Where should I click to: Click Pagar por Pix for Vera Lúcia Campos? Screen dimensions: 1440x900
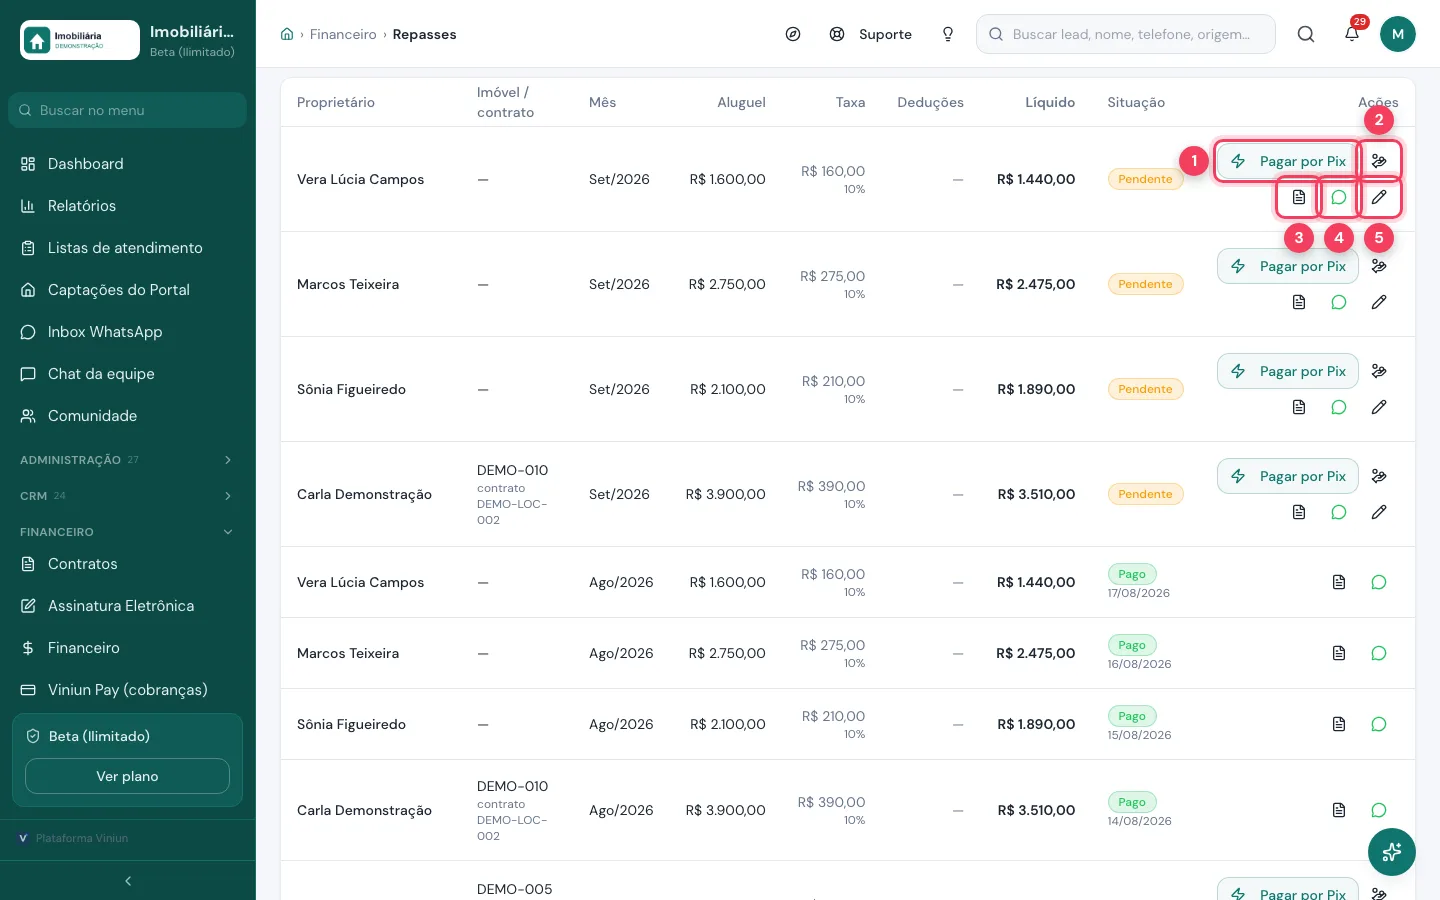click(x=1288, y=161)
